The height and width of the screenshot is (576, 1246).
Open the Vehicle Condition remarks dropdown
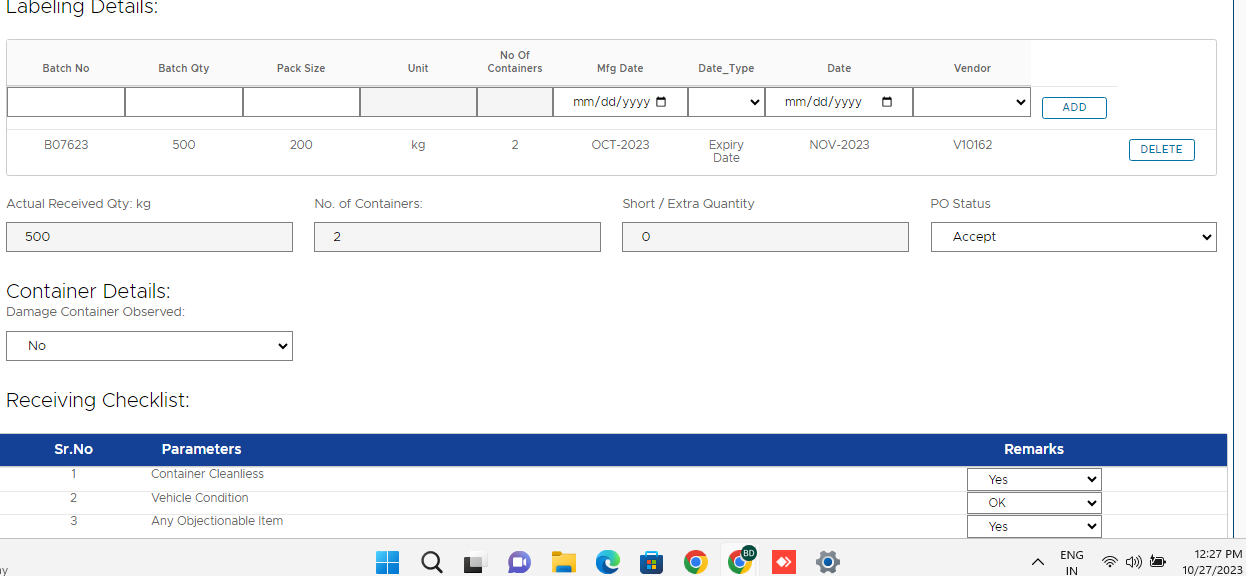tap(1033, 503)
